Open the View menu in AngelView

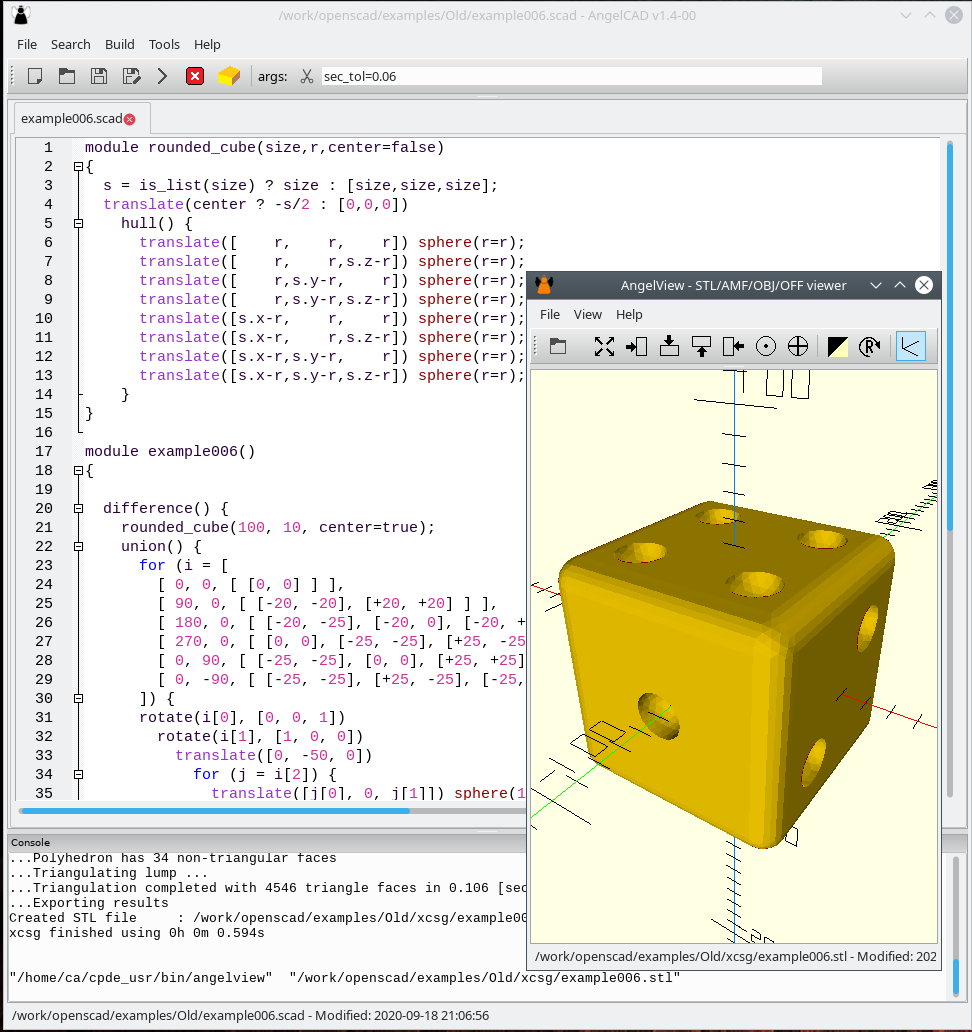[x=587, y=314]
